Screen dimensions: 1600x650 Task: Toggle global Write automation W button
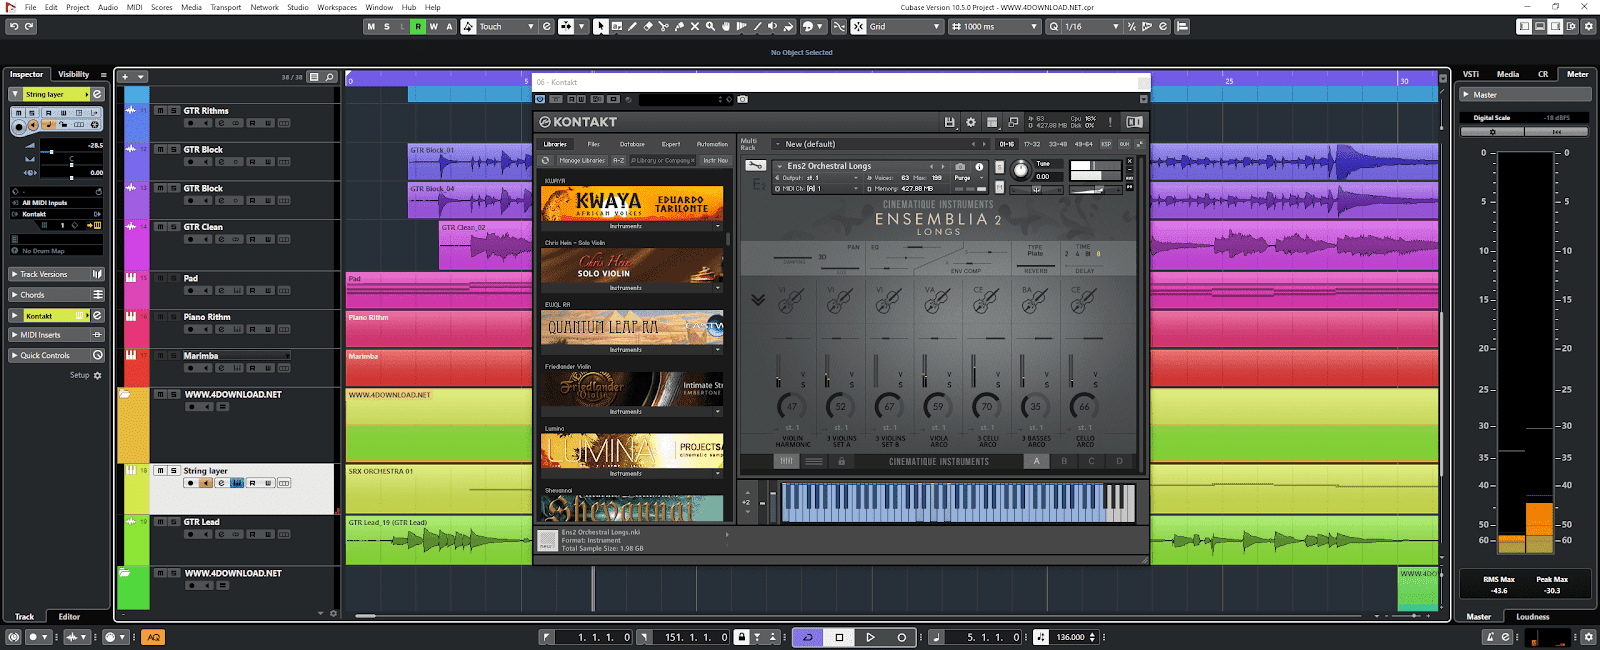coord(434,27)
